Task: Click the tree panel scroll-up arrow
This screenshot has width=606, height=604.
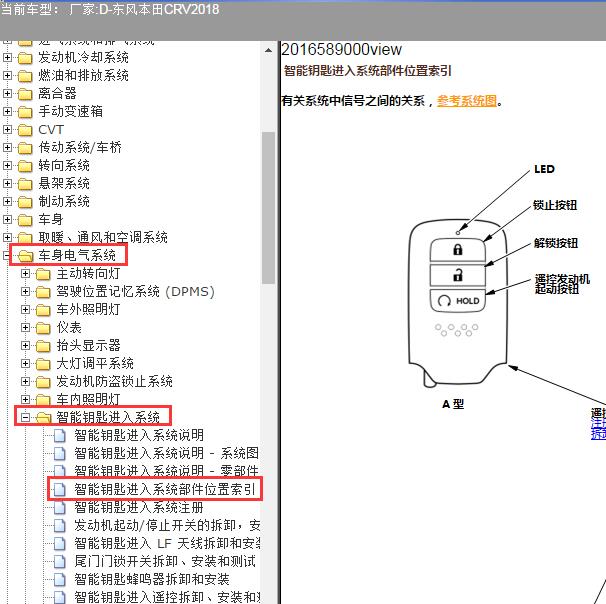Action: coord(268,51)
